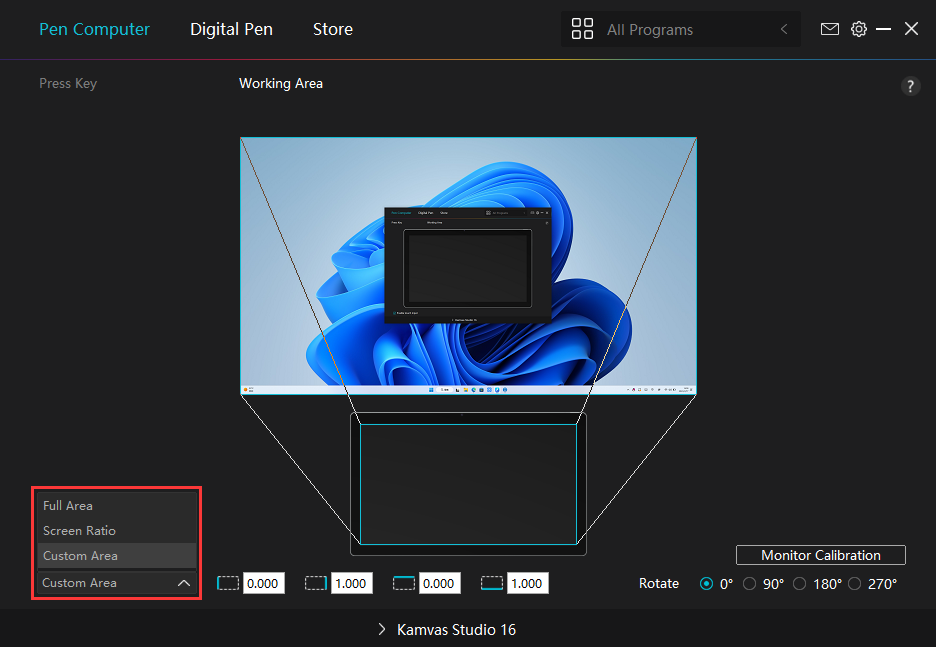The height and width of the screenshot is (647, 936).
Task: Open the Press Key section
Action: 68,83
